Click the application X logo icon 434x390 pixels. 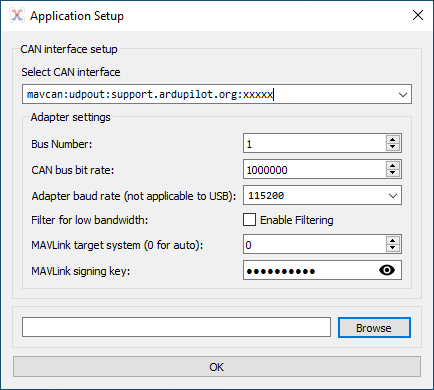click(17, 15)
